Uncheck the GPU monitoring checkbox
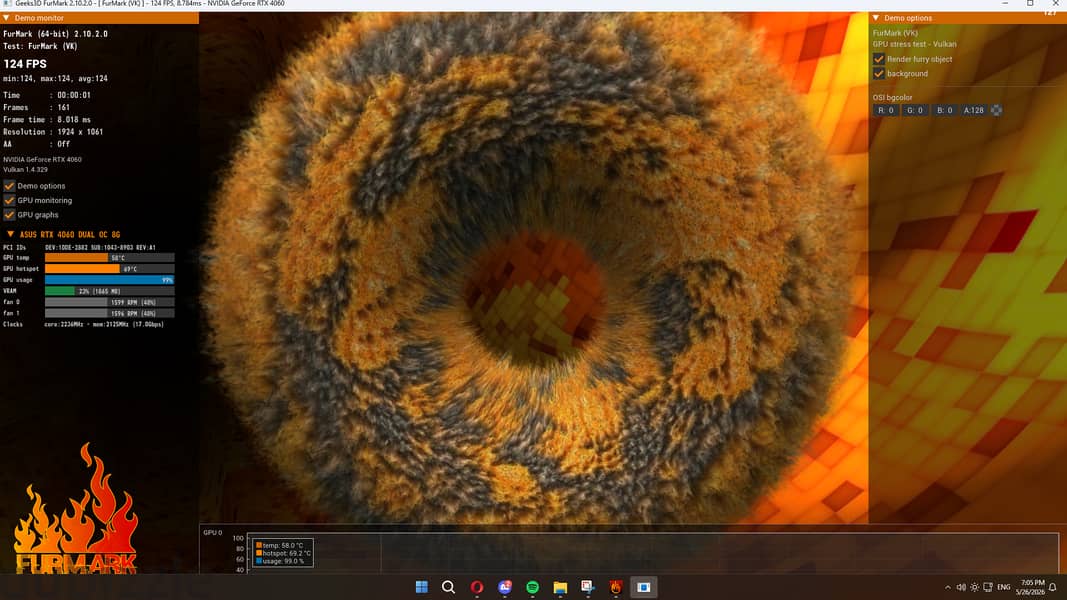The width and height of the screenshot is (1067, 600). click(x=10, y=200)
